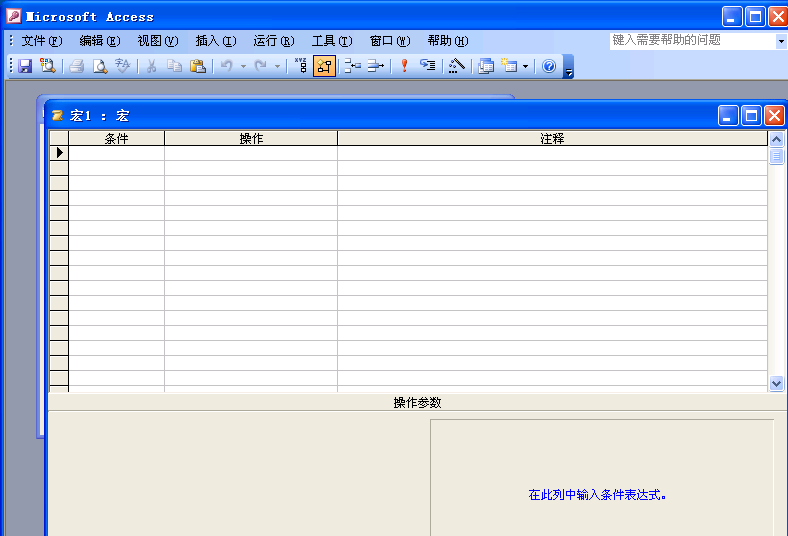
Task: Click the Delete Rows toolbar icon
Action: (375, 66)
